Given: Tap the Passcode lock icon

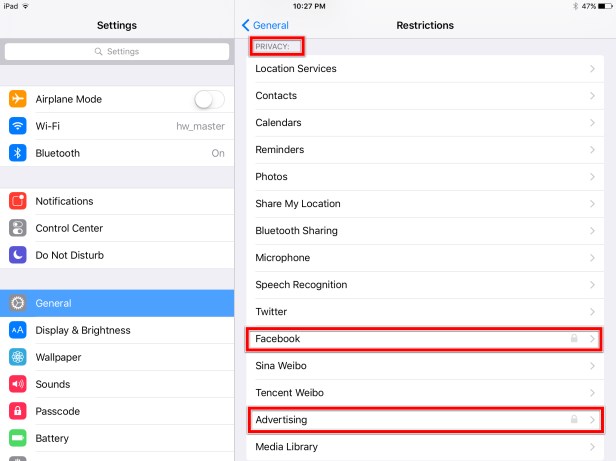Looking at the screenshot, I should pos(18,411).
